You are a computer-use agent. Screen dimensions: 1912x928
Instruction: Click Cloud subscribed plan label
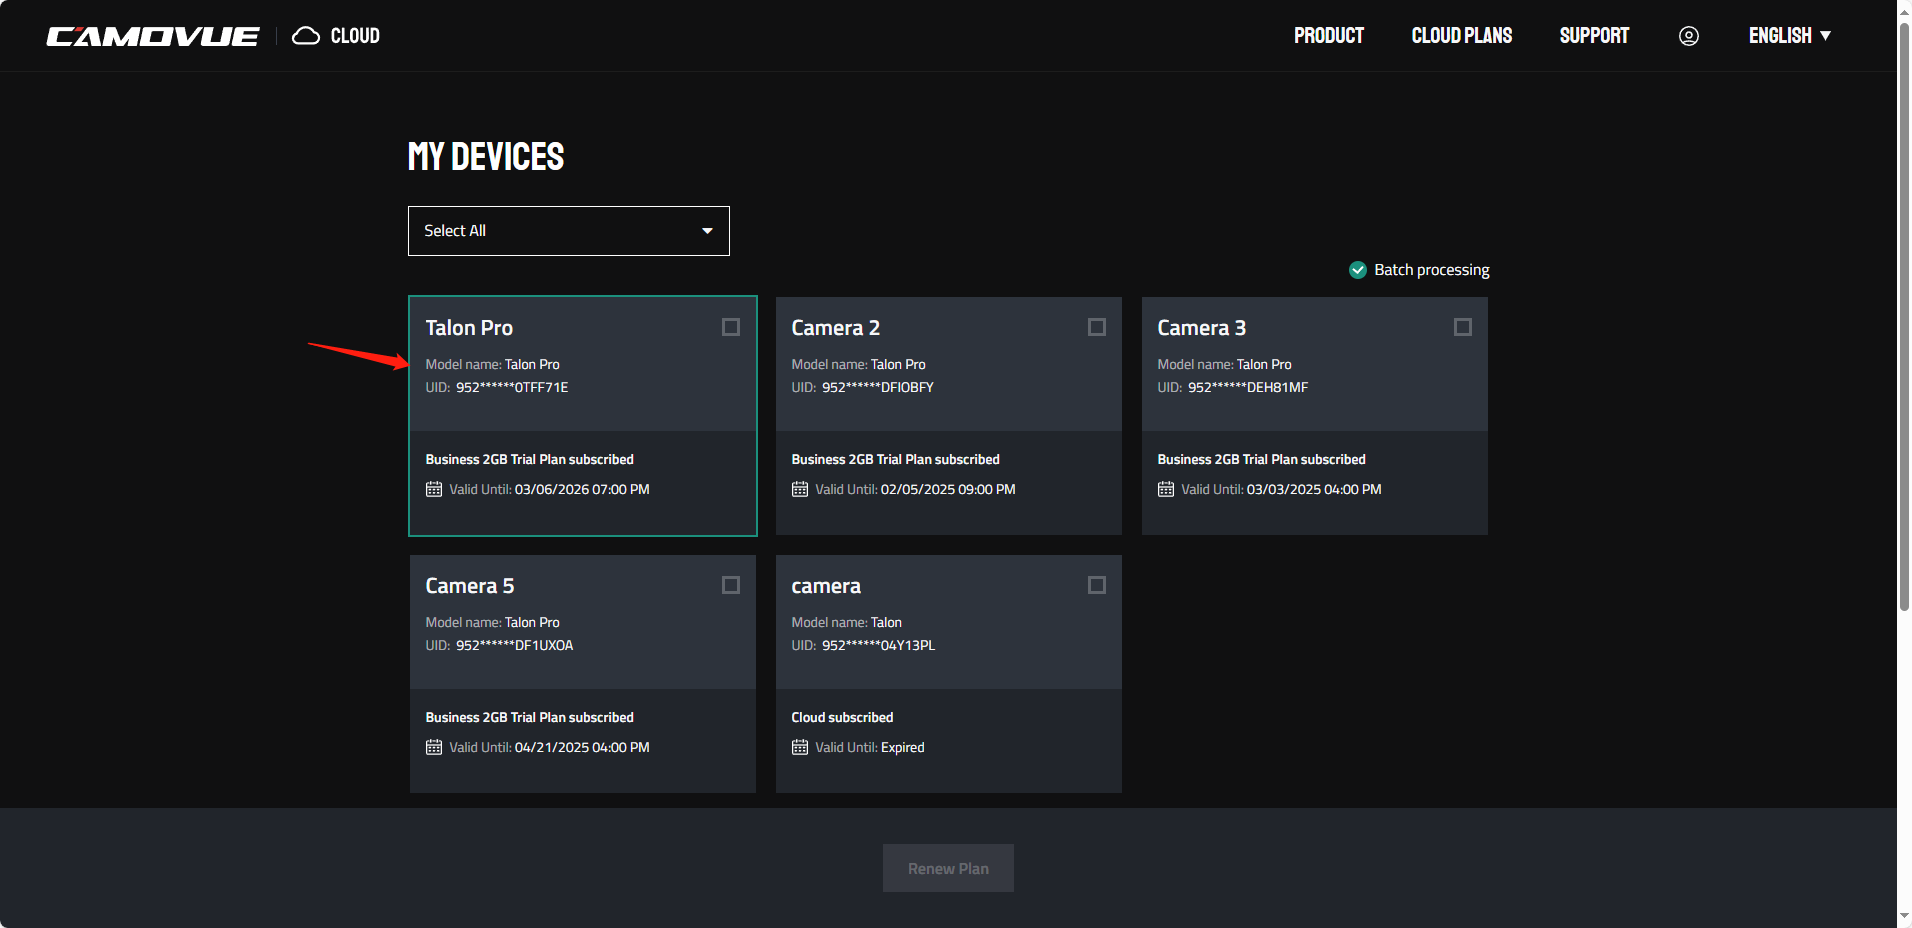pyautogui.click(x=842, y=717)
